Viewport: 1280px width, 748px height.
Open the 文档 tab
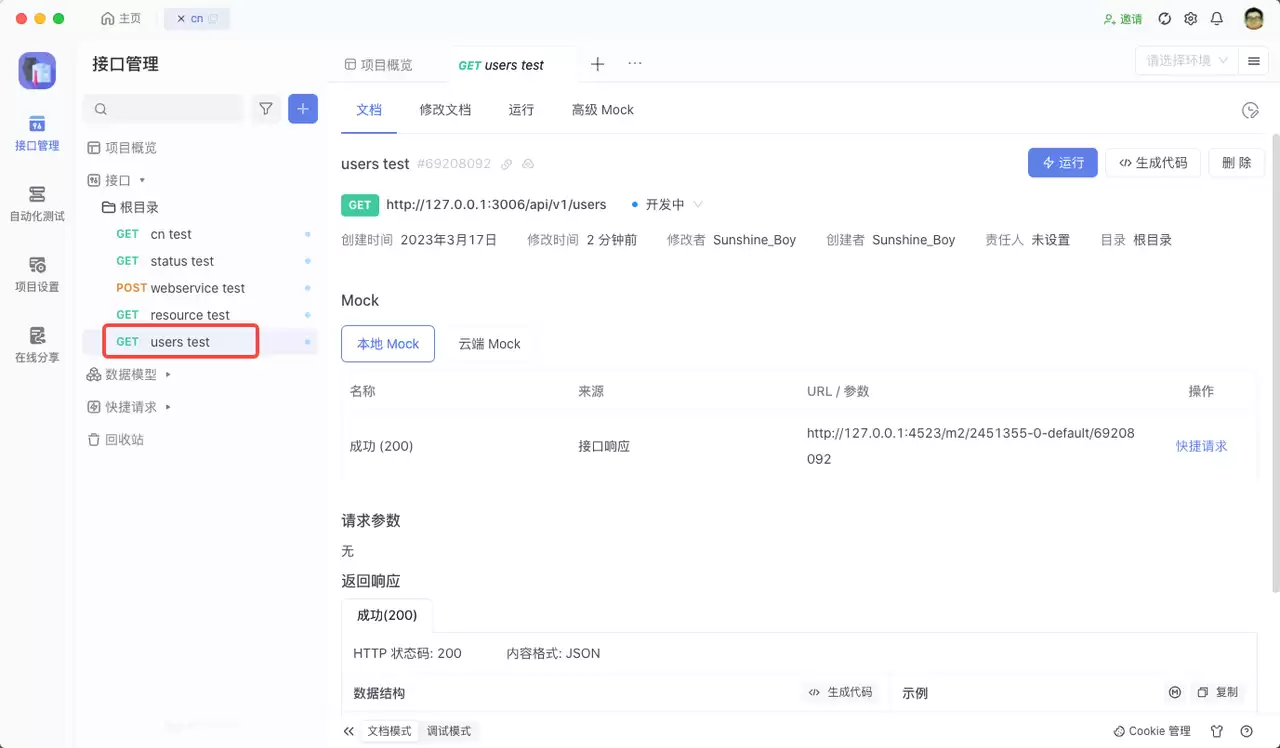tap(369, 110)
